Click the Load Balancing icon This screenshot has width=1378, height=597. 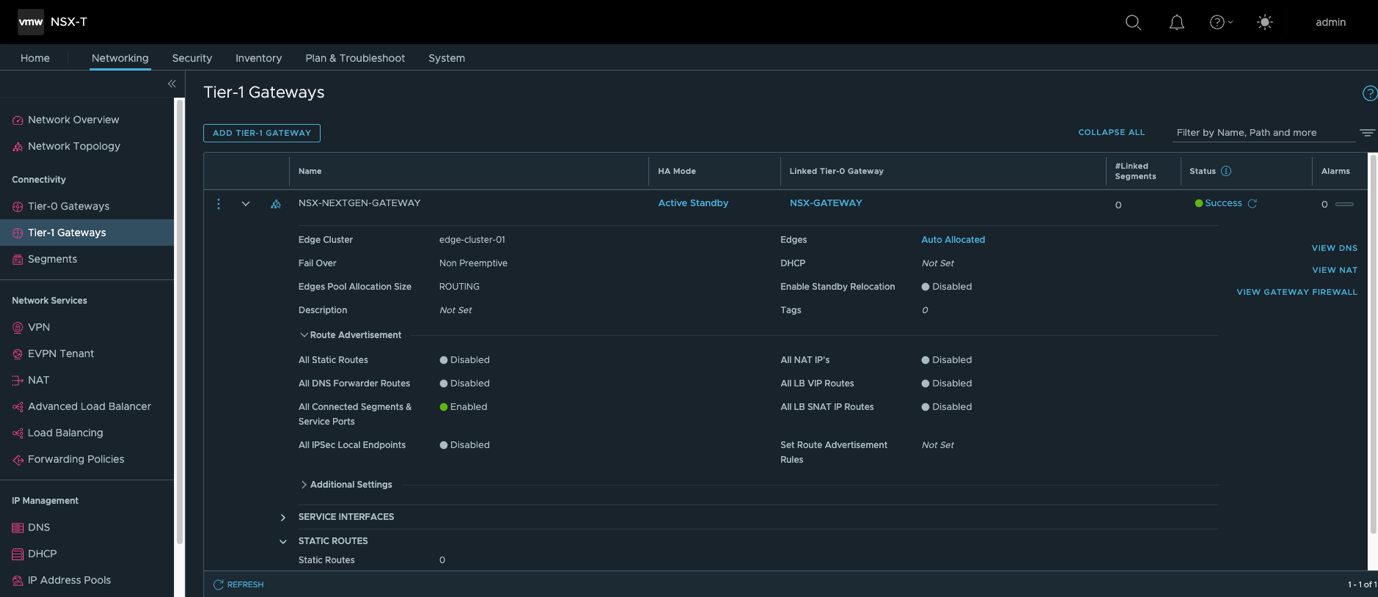(x=17, y=433)
